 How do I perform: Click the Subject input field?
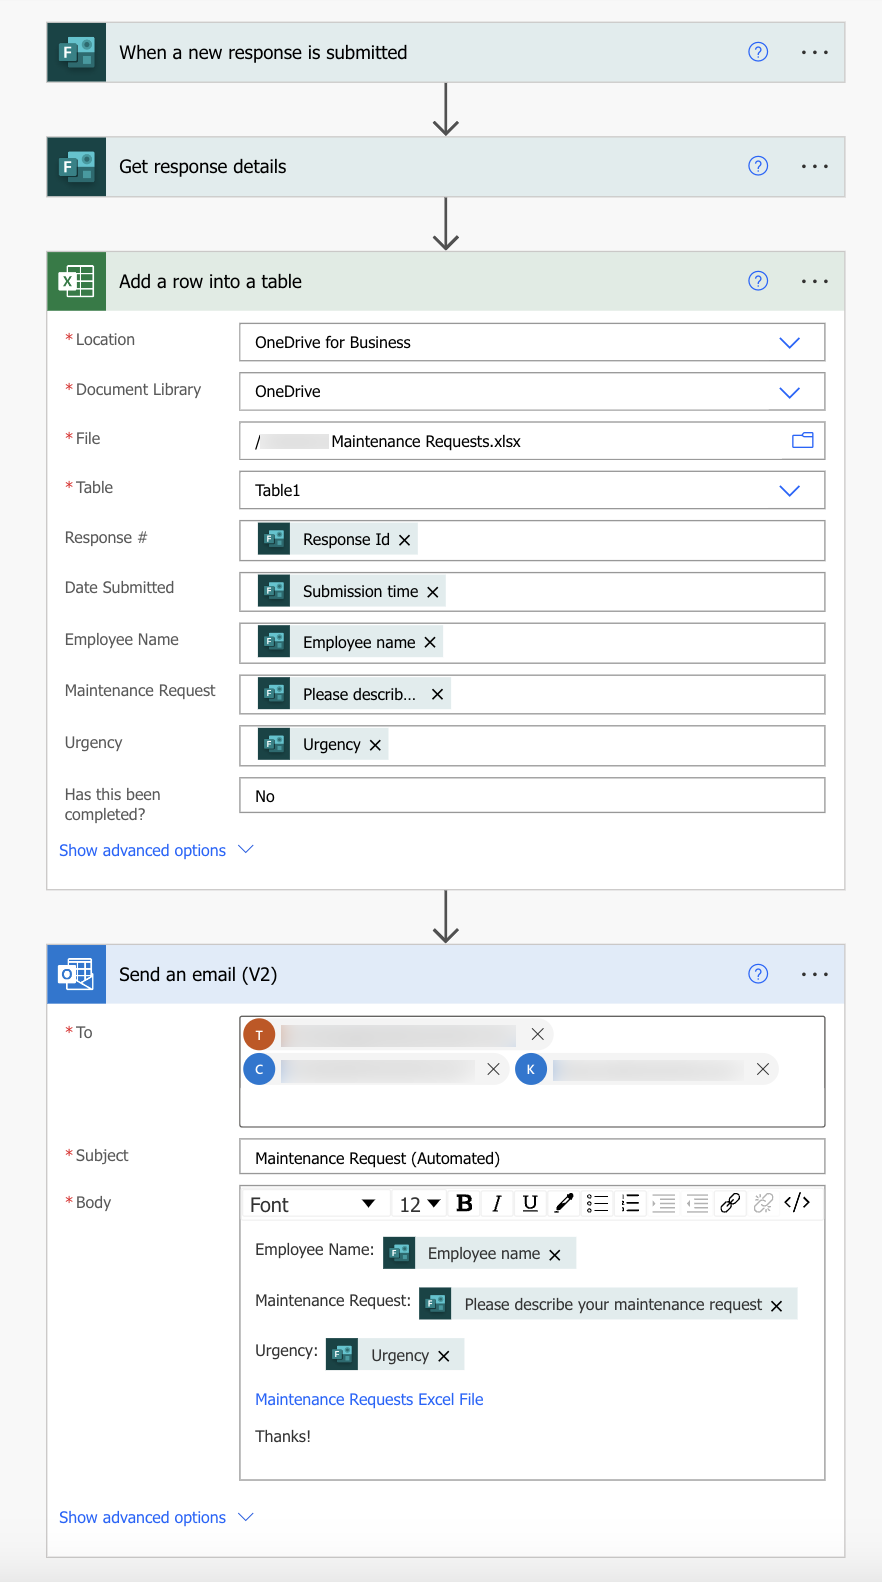pos(532,1157)
